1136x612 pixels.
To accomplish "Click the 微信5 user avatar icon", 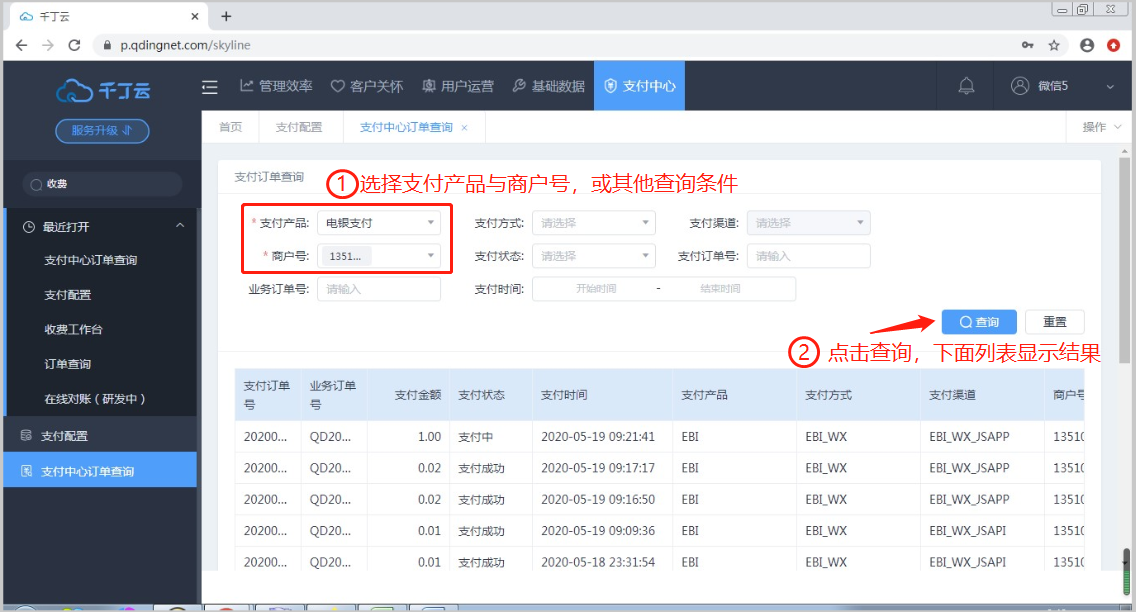I will point(1019,85).
